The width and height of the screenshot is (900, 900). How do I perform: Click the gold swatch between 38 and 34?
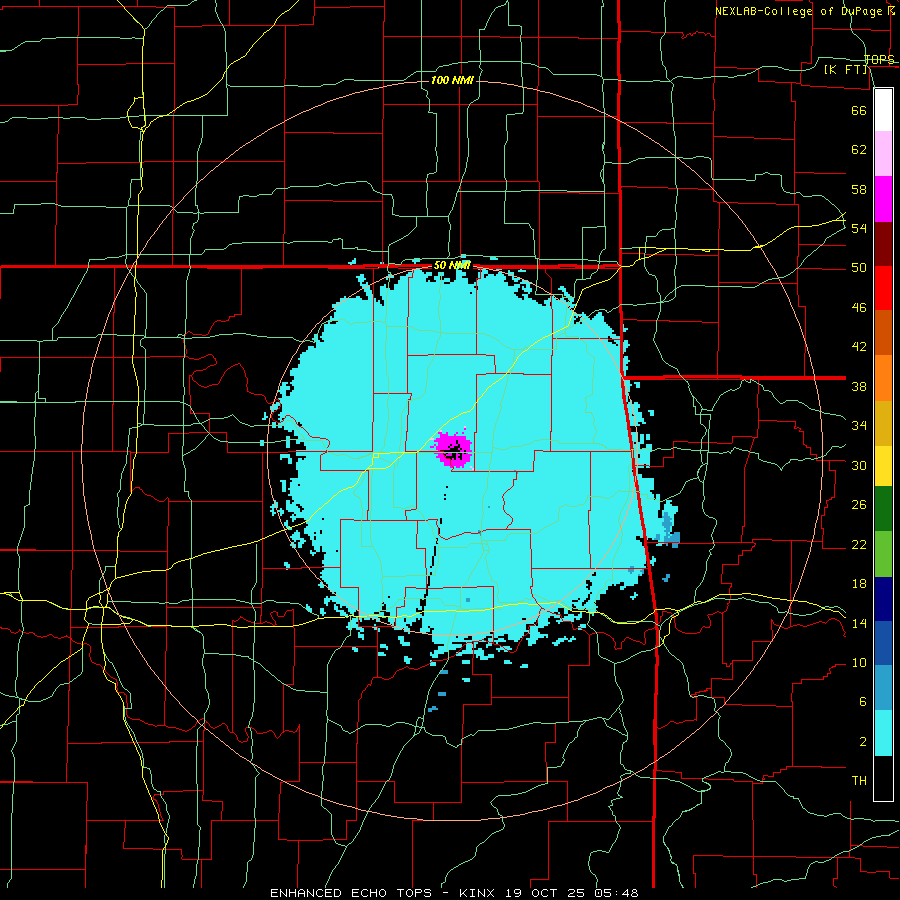[x=883, y=424]
